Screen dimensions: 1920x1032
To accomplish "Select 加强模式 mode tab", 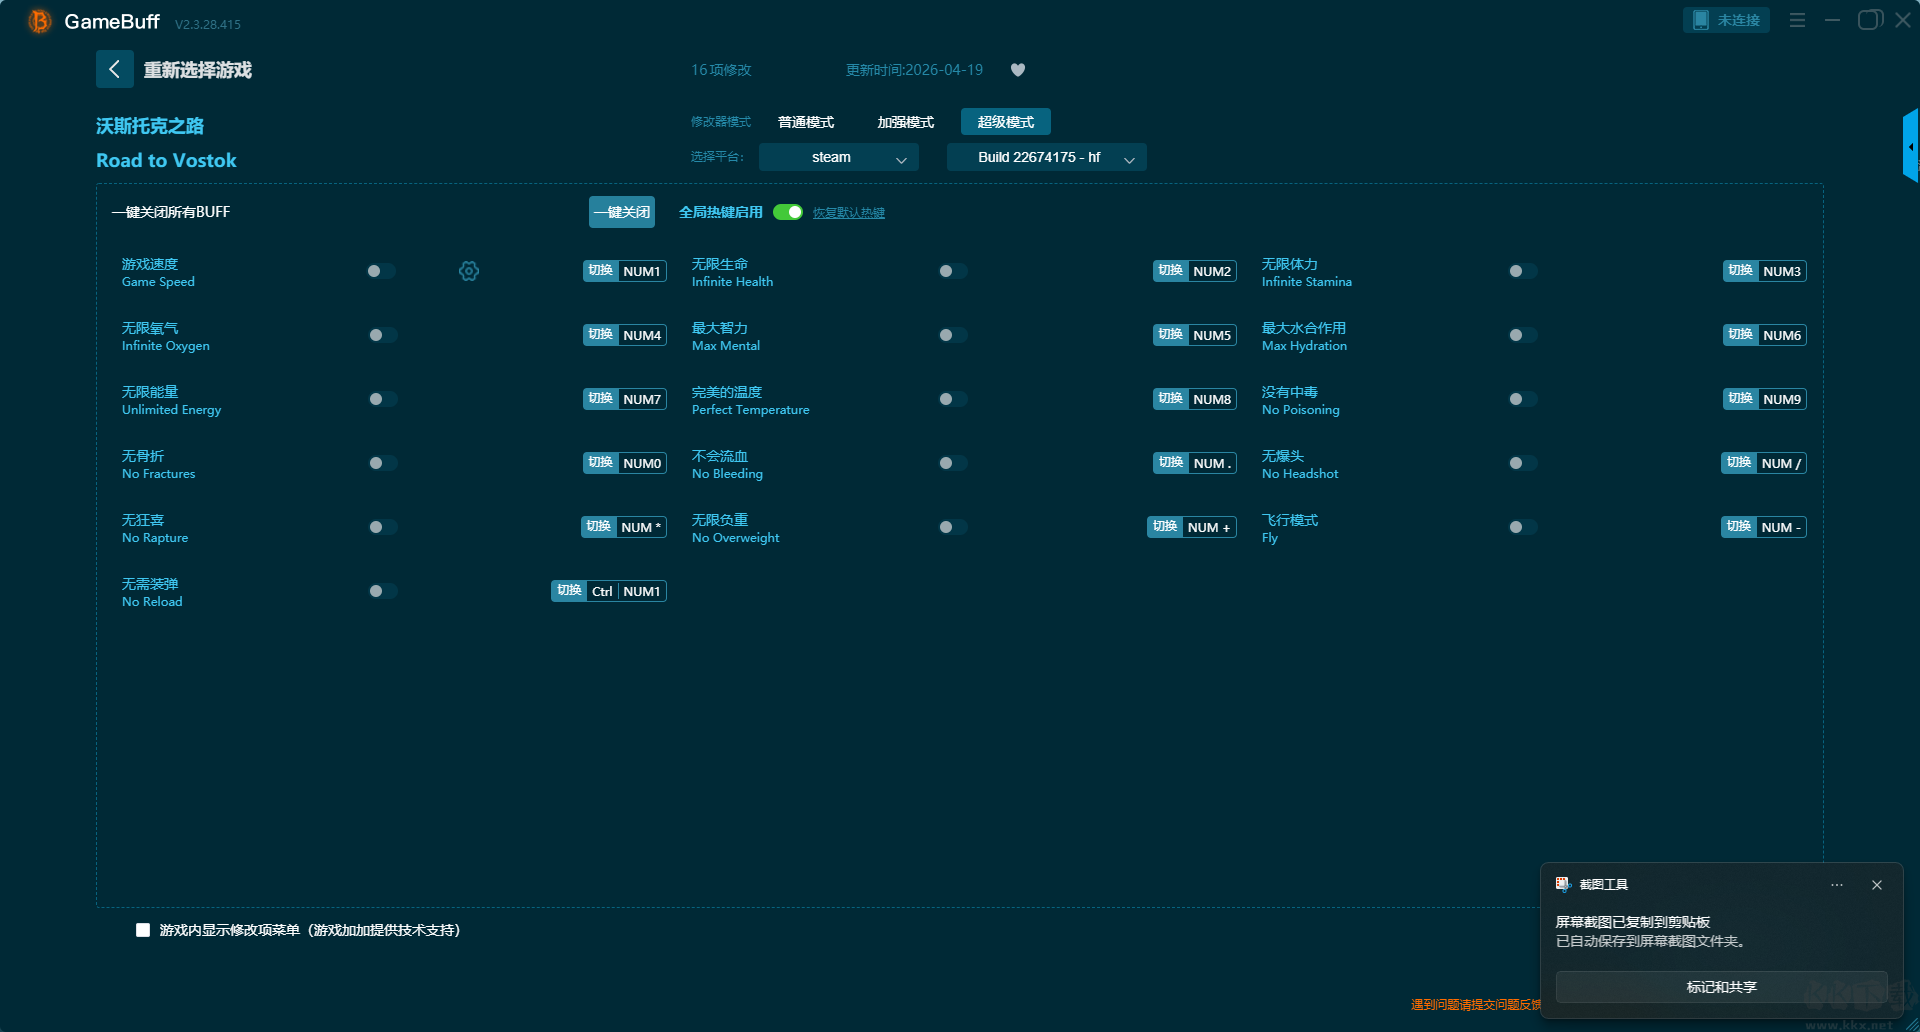I will [x=906, y=122].
